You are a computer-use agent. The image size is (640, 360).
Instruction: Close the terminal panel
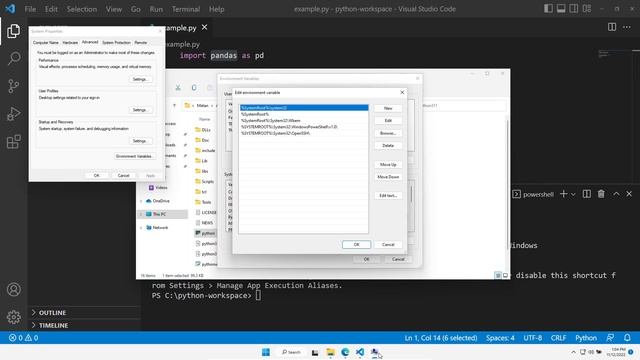pyautogui.click(x=629, y=194)
